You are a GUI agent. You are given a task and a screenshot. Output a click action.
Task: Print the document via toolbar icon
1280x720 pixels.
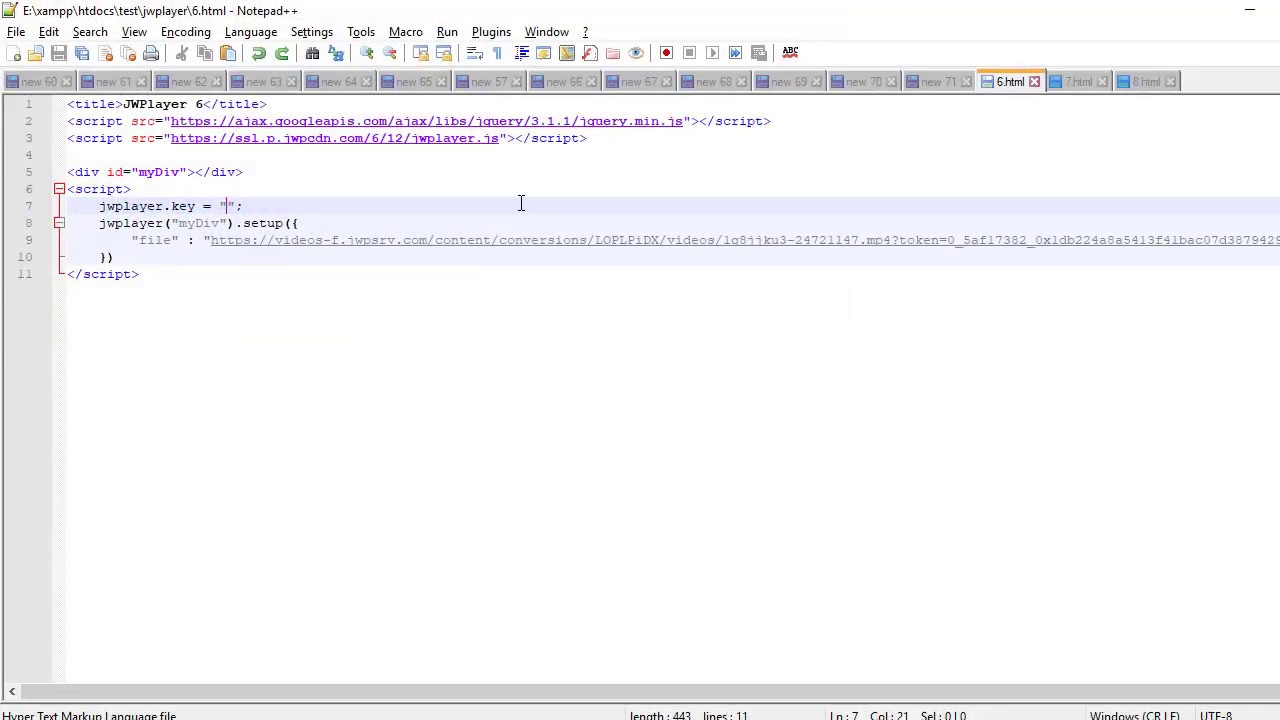[151, 53]
